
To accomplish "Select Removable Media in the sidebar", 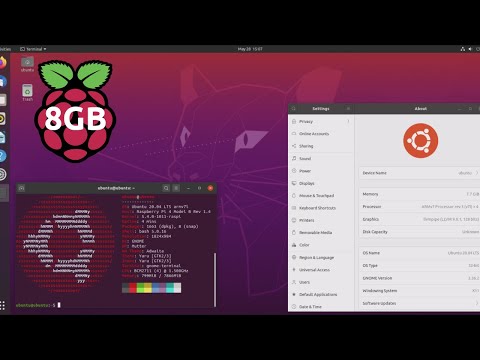I will point(321,233).
